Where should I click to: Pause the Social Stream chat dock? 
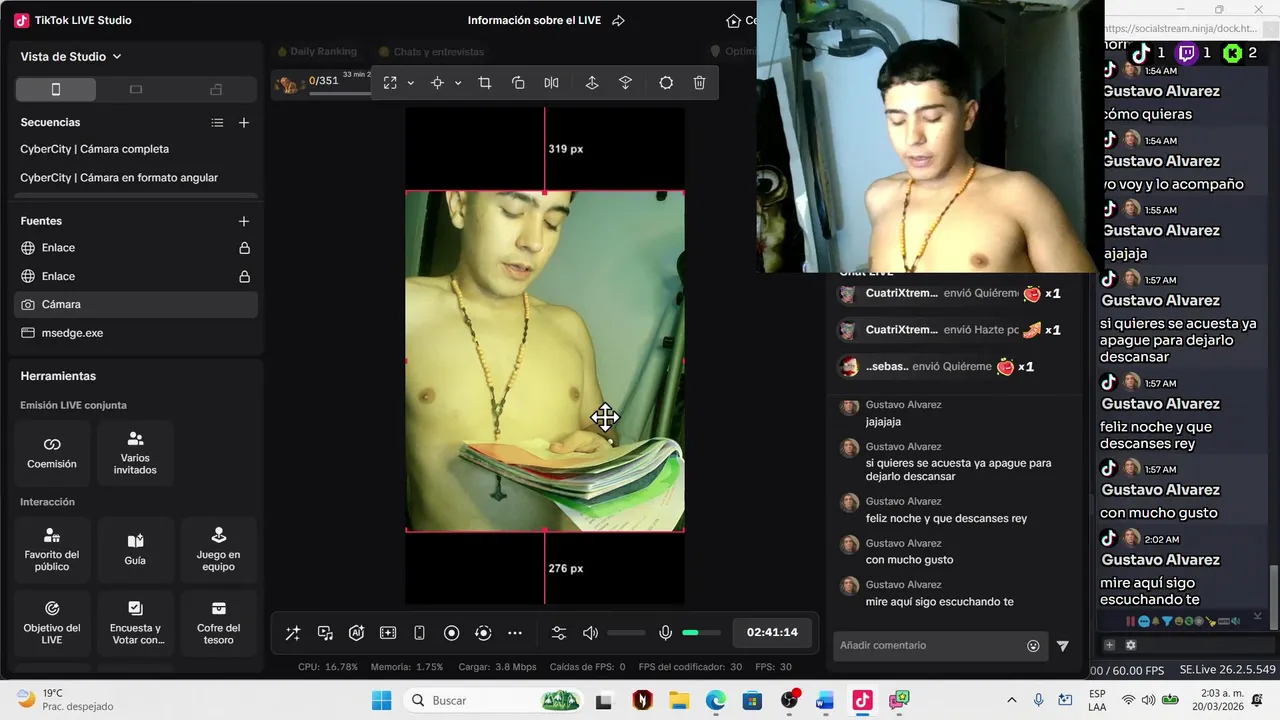pos(1131,621)
